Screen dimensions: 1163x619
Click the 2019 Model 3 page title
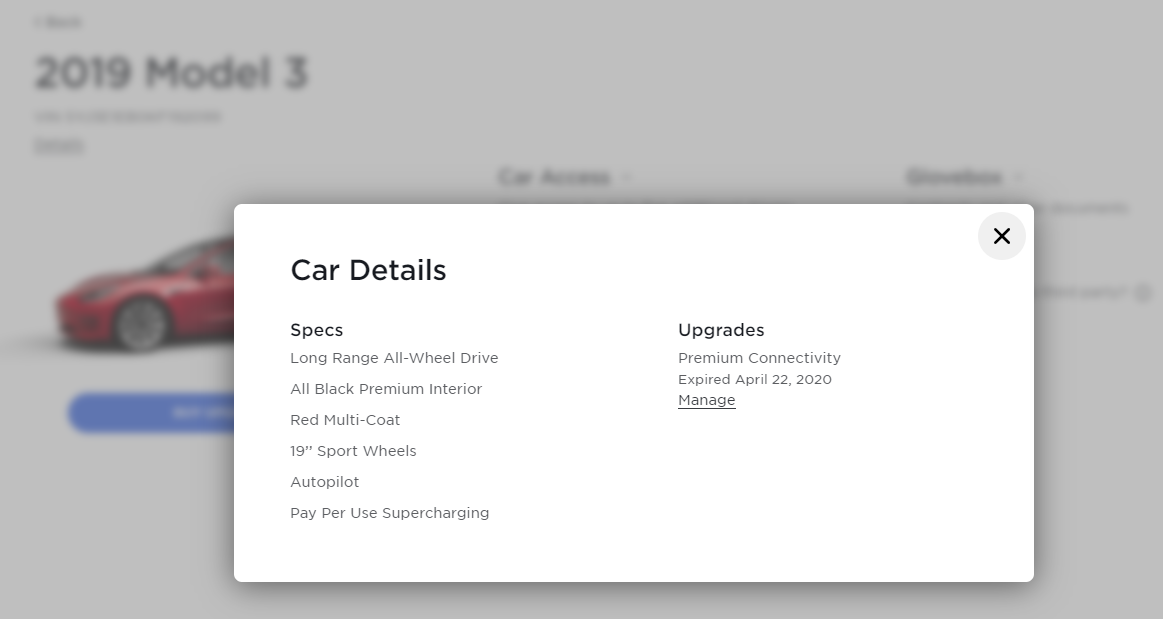[x=171, y=73]
